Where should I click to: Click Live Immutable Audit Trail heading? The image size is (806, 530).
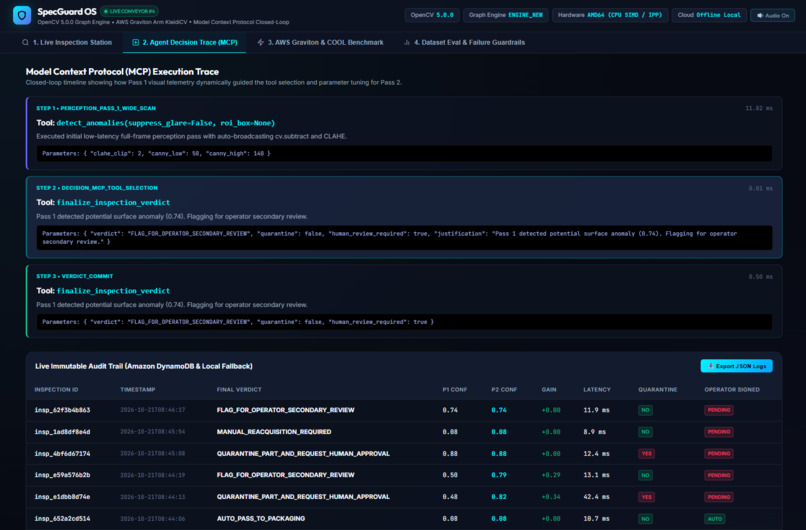[143, 366]
